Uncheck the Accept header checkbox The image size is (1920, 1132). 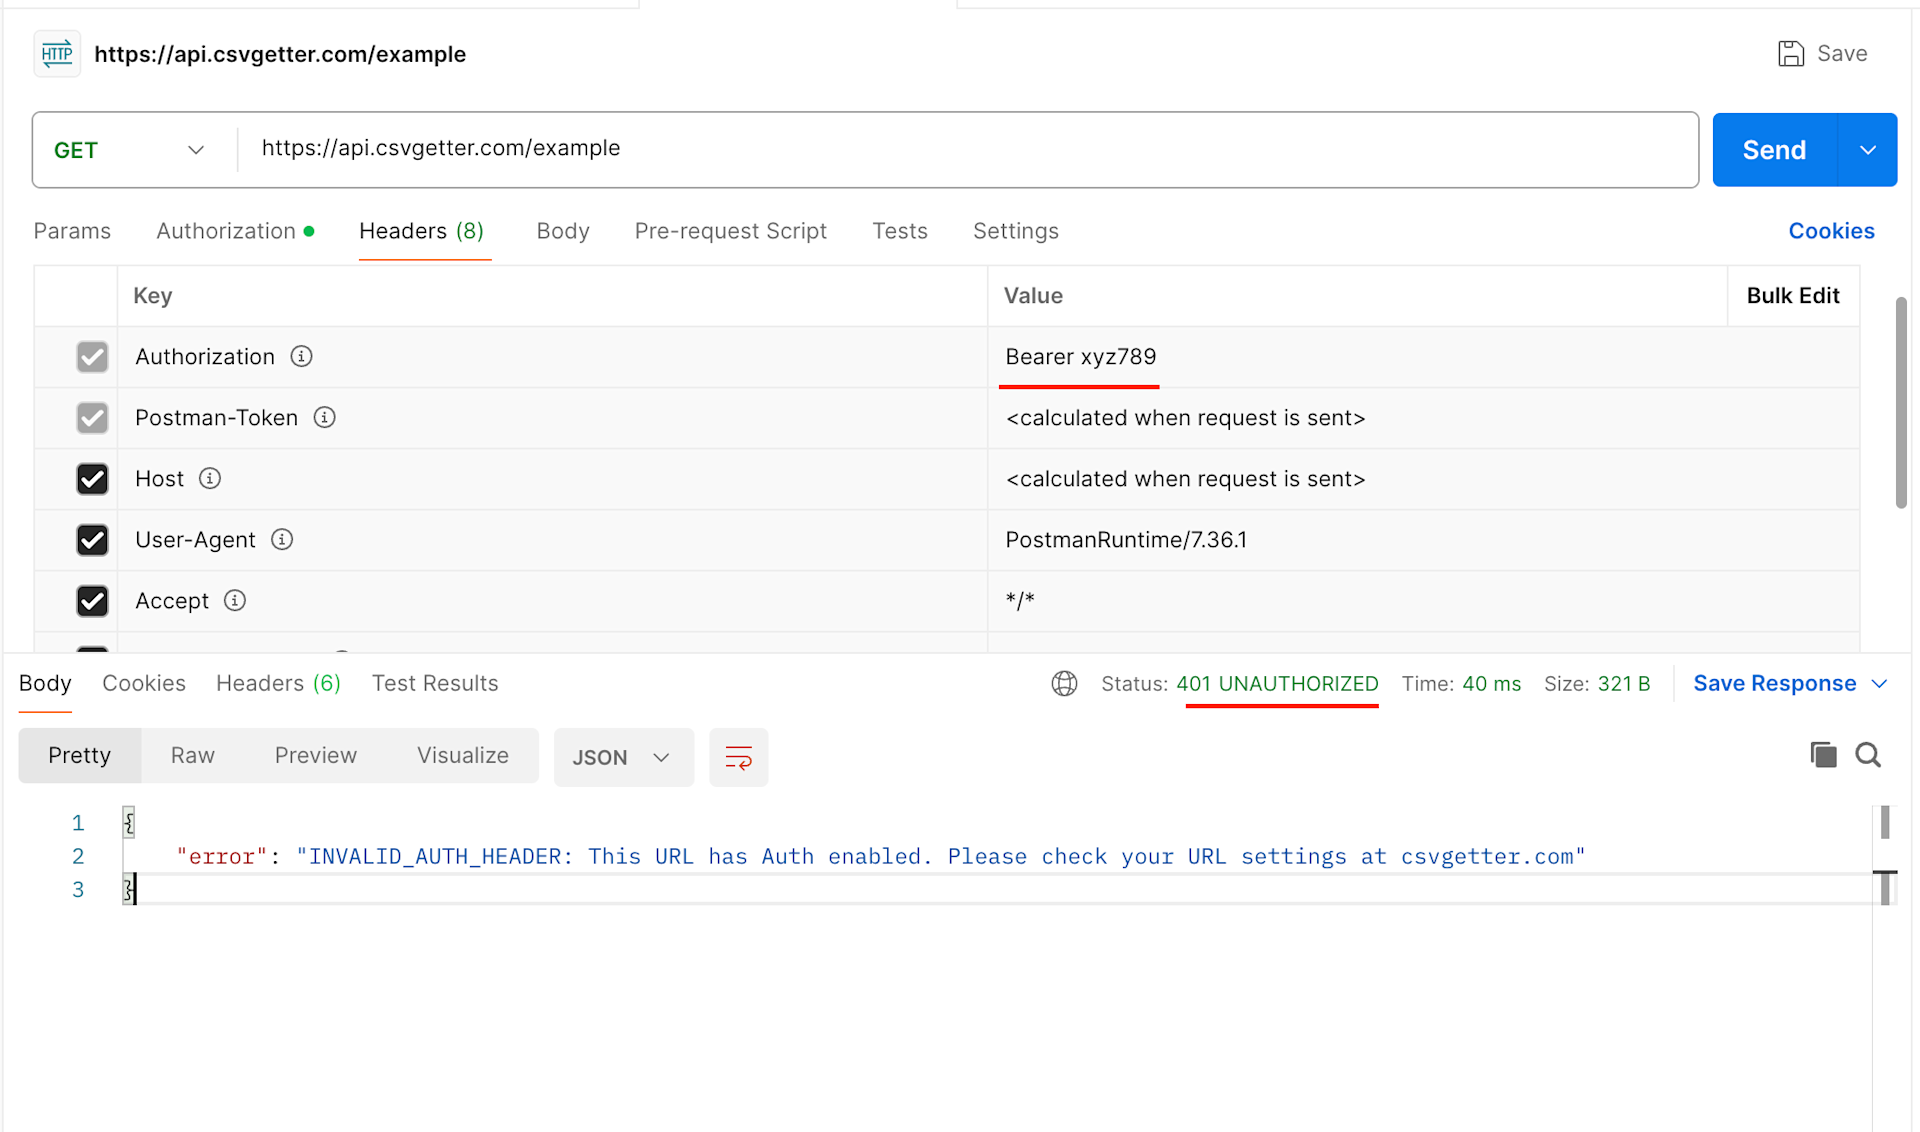pos(92,601)
